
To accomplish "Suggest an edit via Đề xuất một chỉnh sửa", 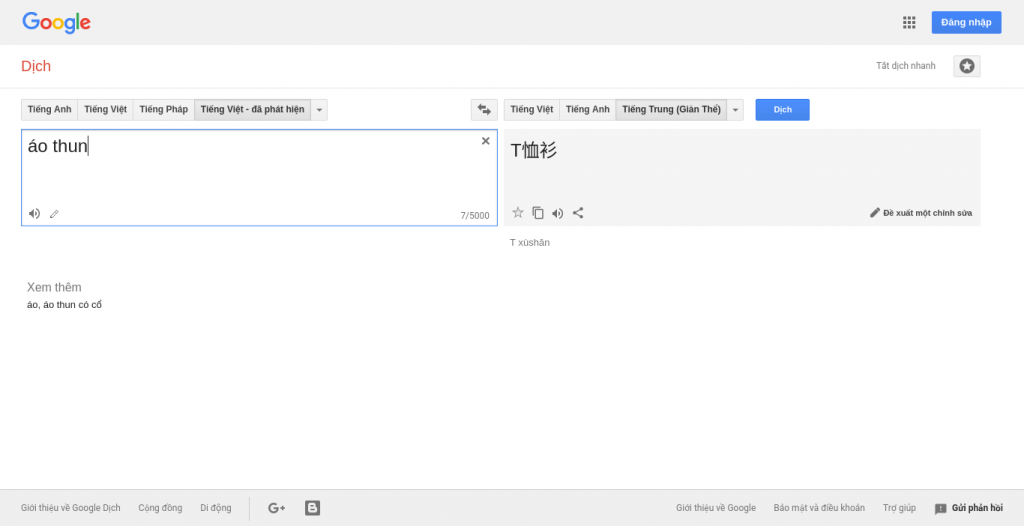I will pos(921,213).
